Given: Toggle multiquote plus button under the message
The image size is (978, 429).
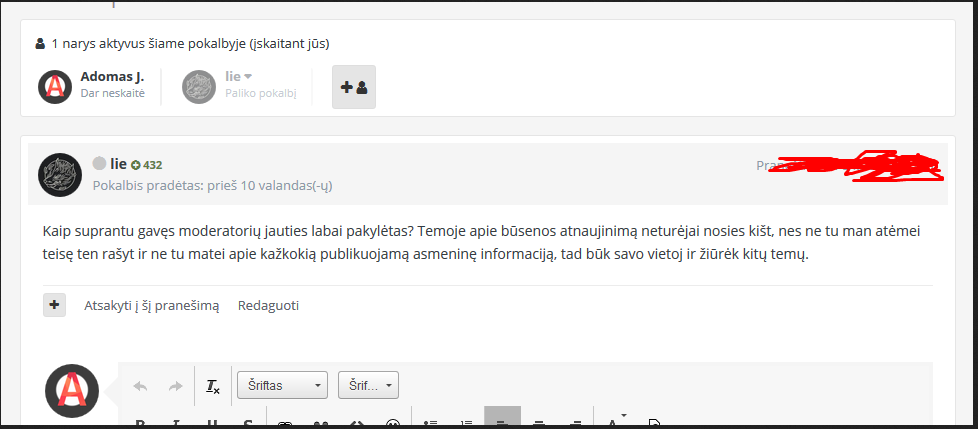Looking at the screenshot, I should (54, 306).
